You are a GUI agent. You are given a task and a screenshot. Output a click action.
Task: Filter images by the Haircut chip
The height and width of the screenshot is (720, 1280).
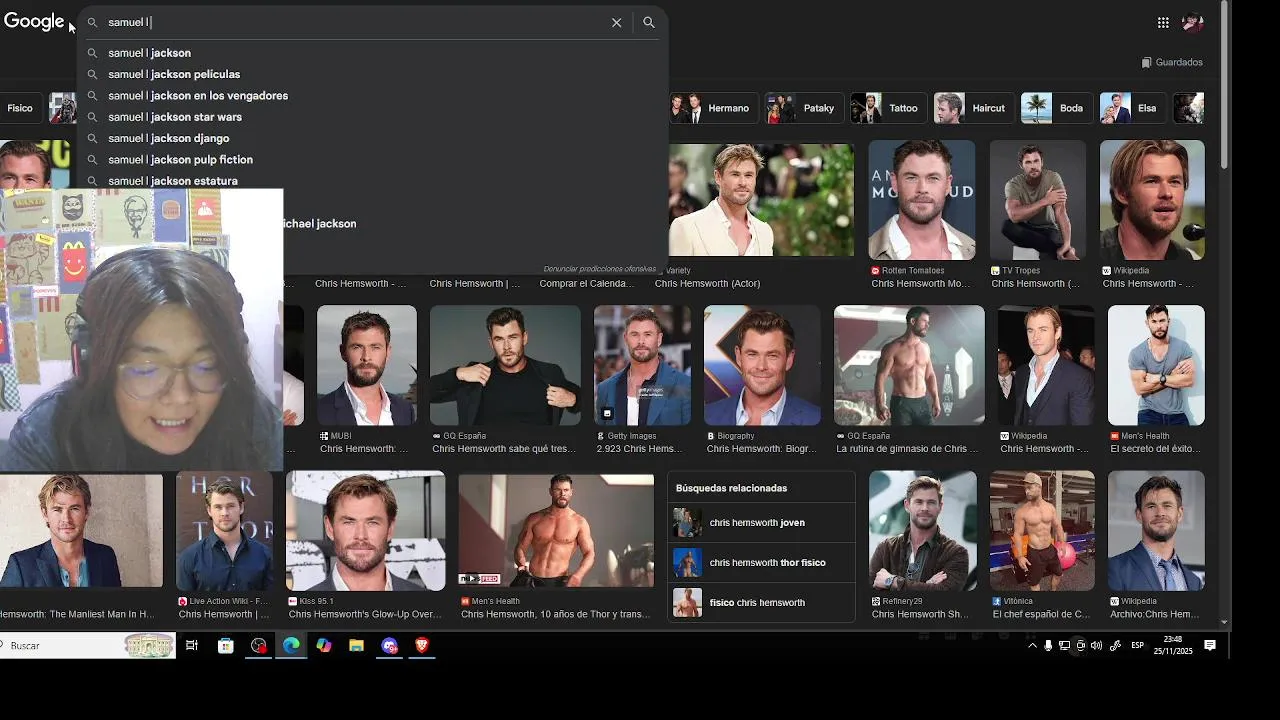974,108
